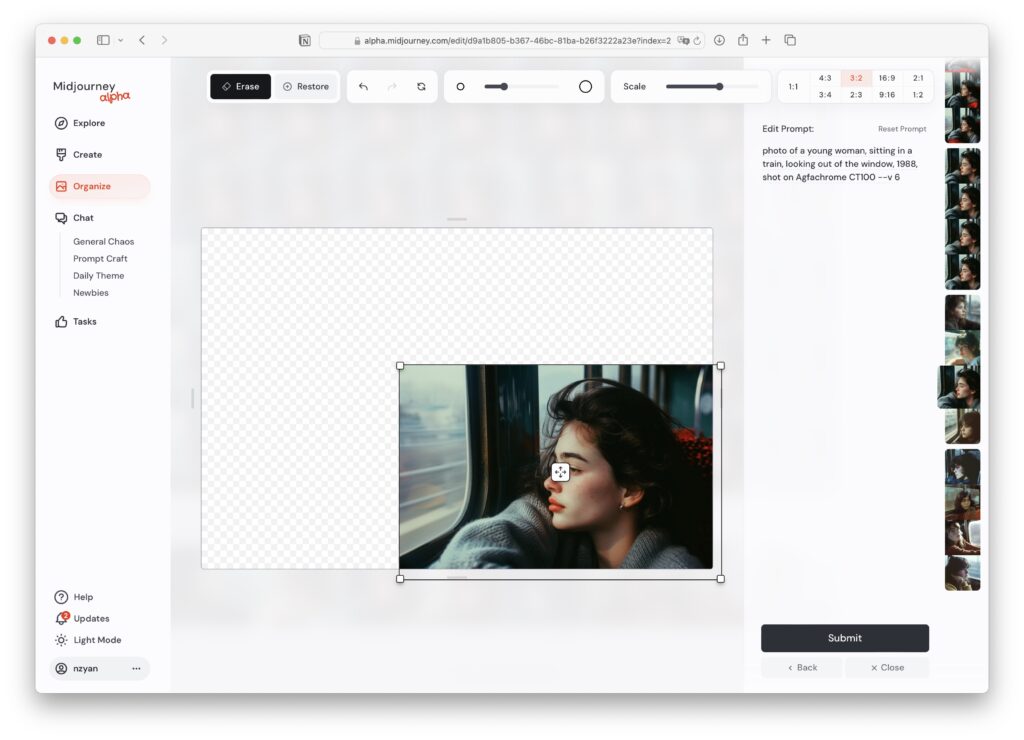The height and width of the screenshot is (740, 1024).
Task: Select the Erase tool
Action: click(240, 86)
